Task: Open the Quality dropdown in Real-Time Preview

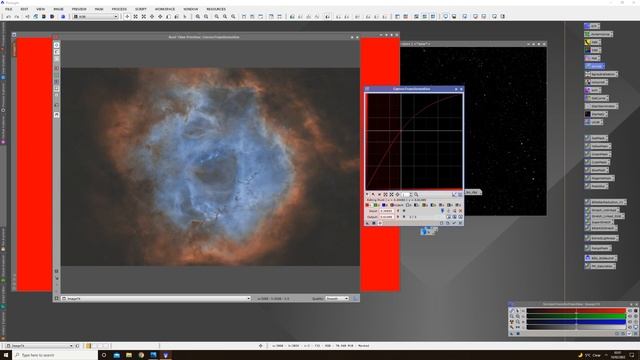Action: (337, 299)
